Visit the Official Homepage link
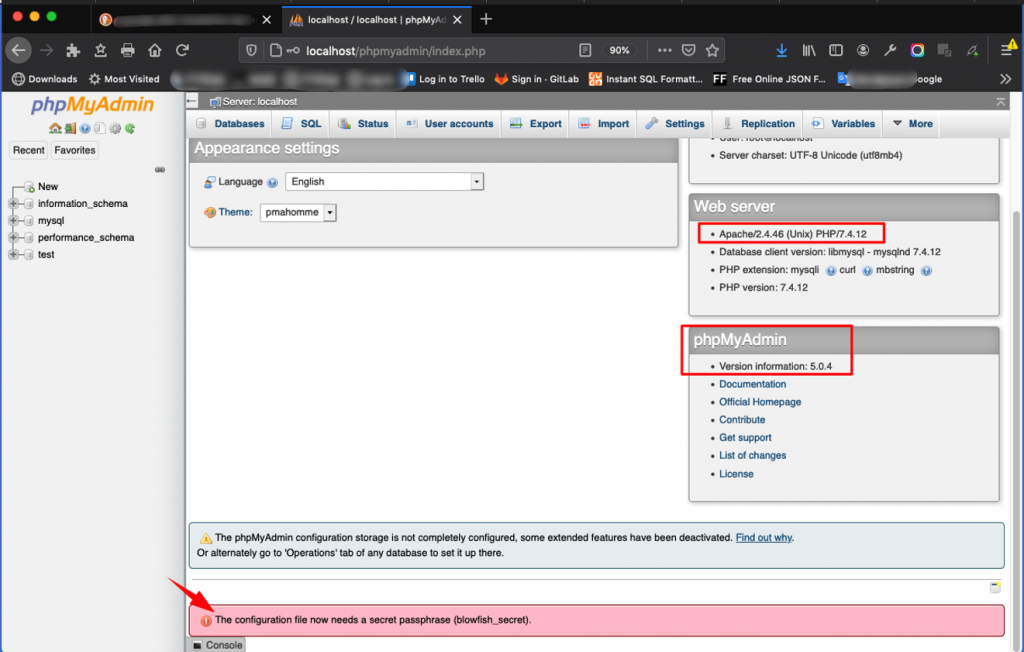 click(x=760, y=402)
